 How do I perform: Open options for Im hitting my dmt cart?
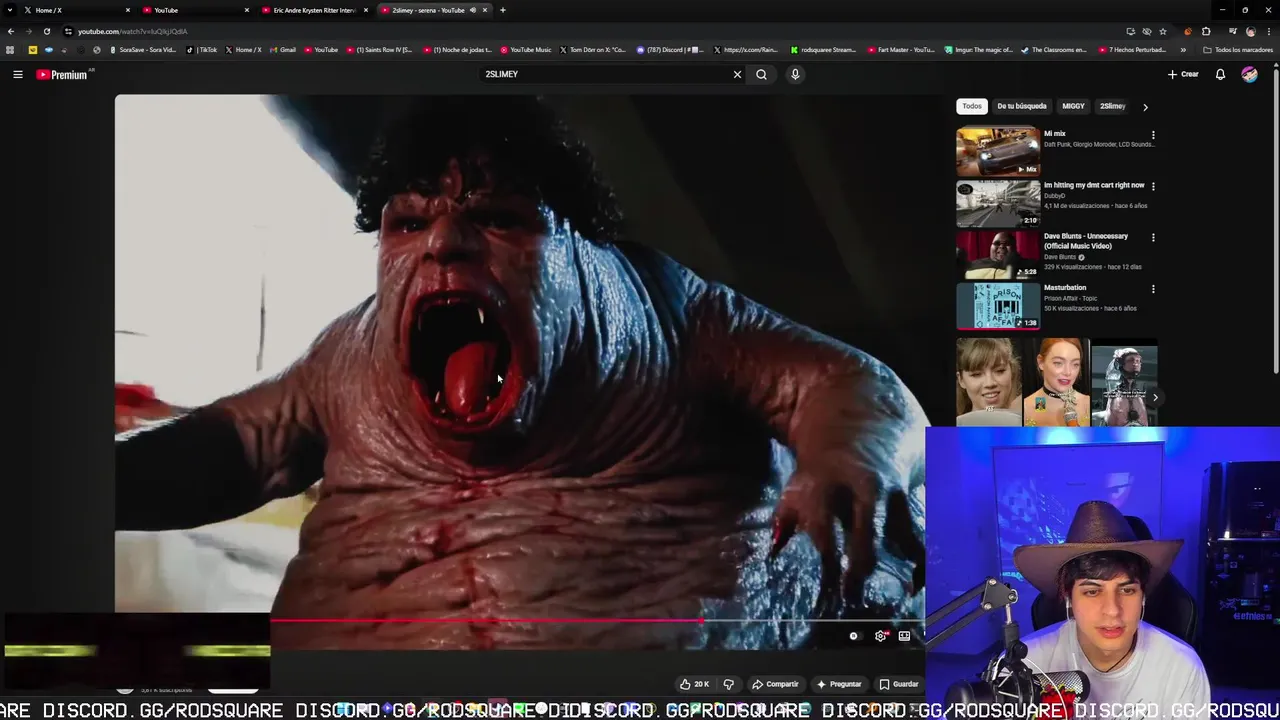tap(1153, 186)
